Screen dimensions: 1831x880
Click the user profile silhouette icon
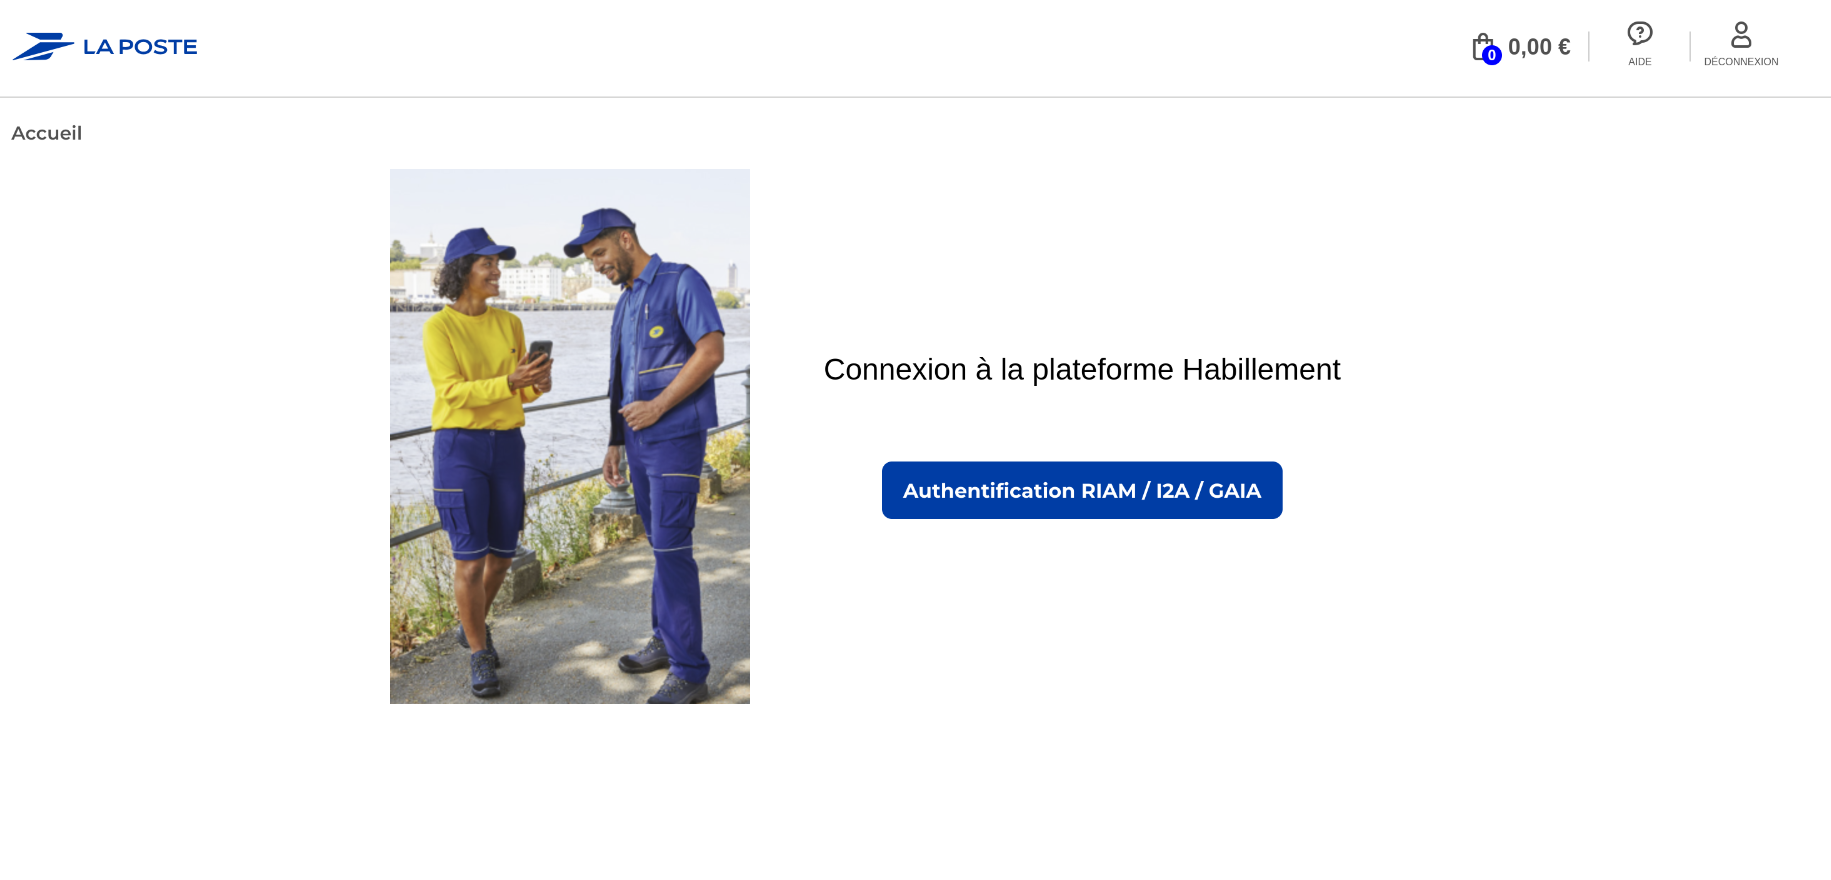(1741, 35)
